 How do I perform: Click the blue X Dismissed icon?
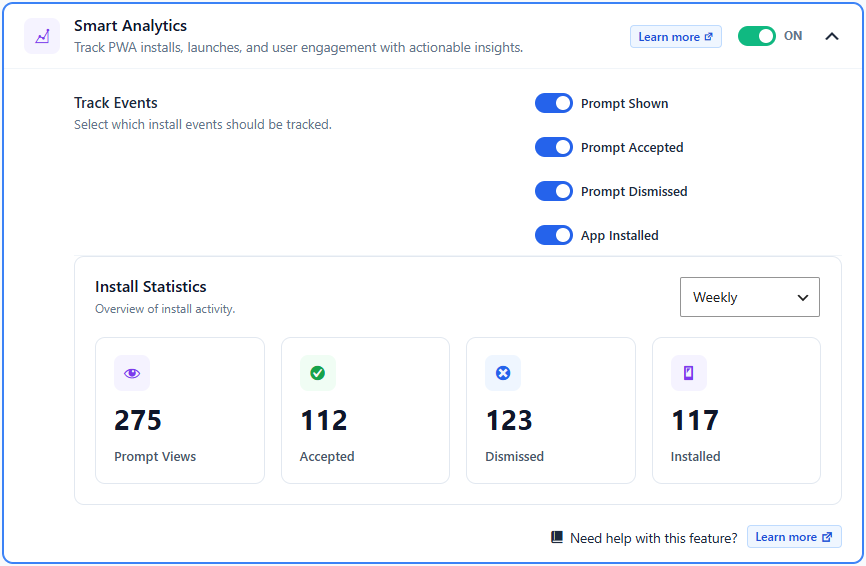[x=503, y=373]
